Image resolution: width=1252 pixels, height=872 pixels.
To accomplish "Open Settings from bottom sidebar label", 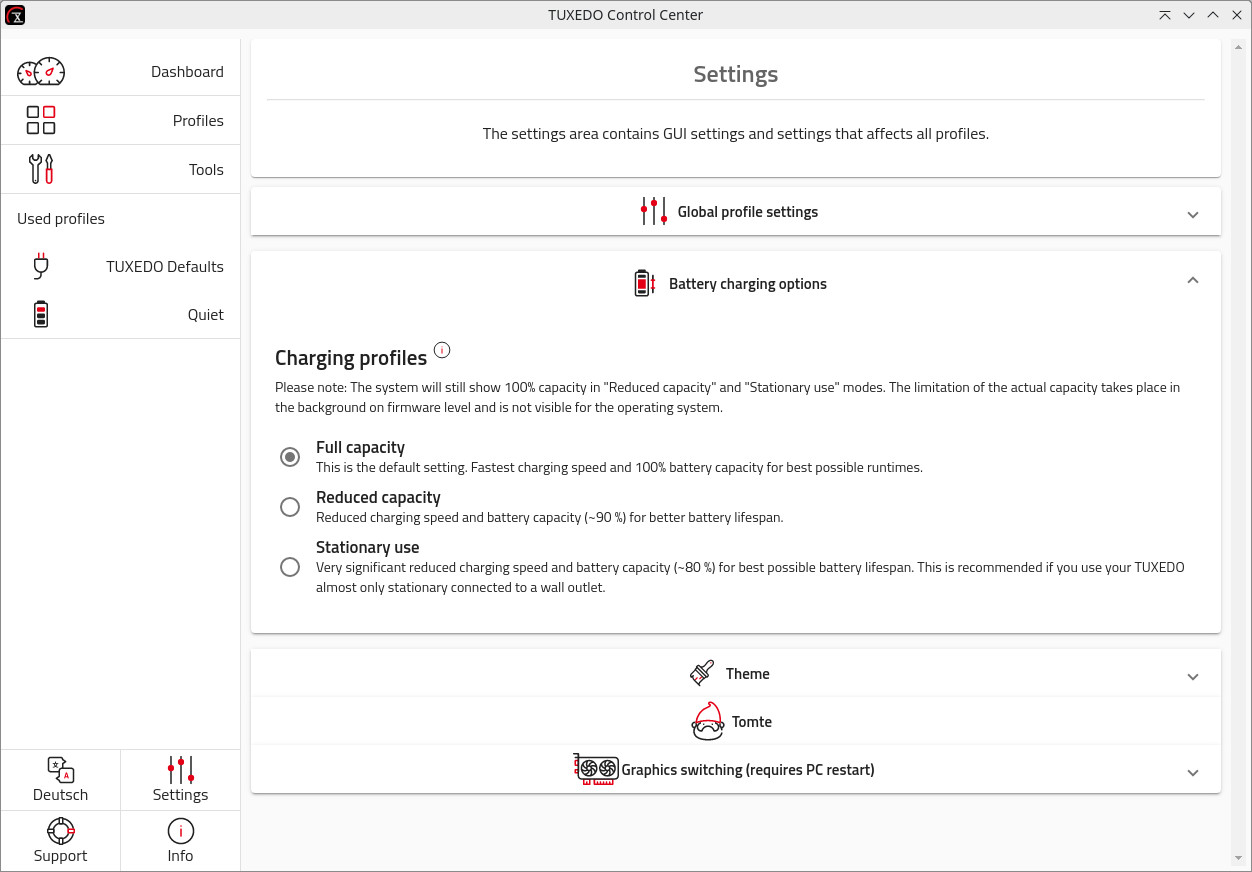I will [180, 795].
